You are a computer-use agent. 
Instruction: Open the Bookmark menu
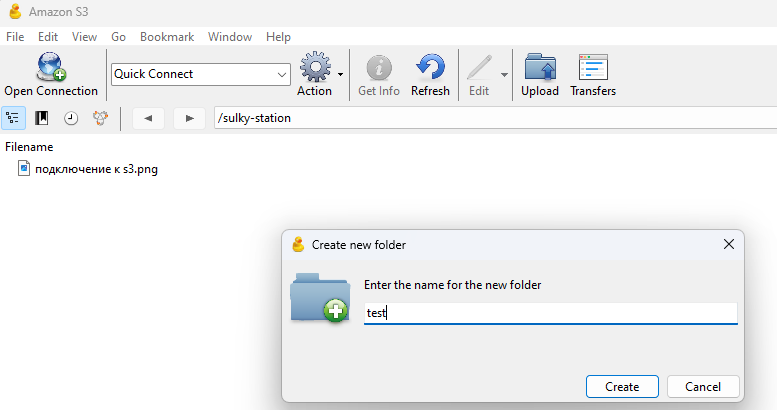coord(166,37)
